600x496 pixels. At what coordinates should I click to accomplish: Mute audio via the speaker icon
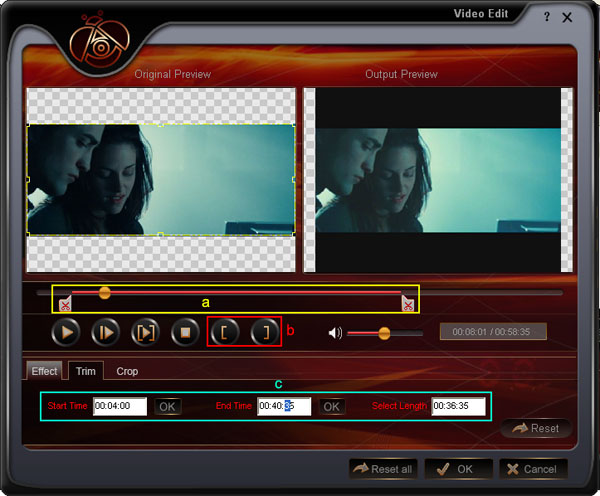click(x=335, y=333)
